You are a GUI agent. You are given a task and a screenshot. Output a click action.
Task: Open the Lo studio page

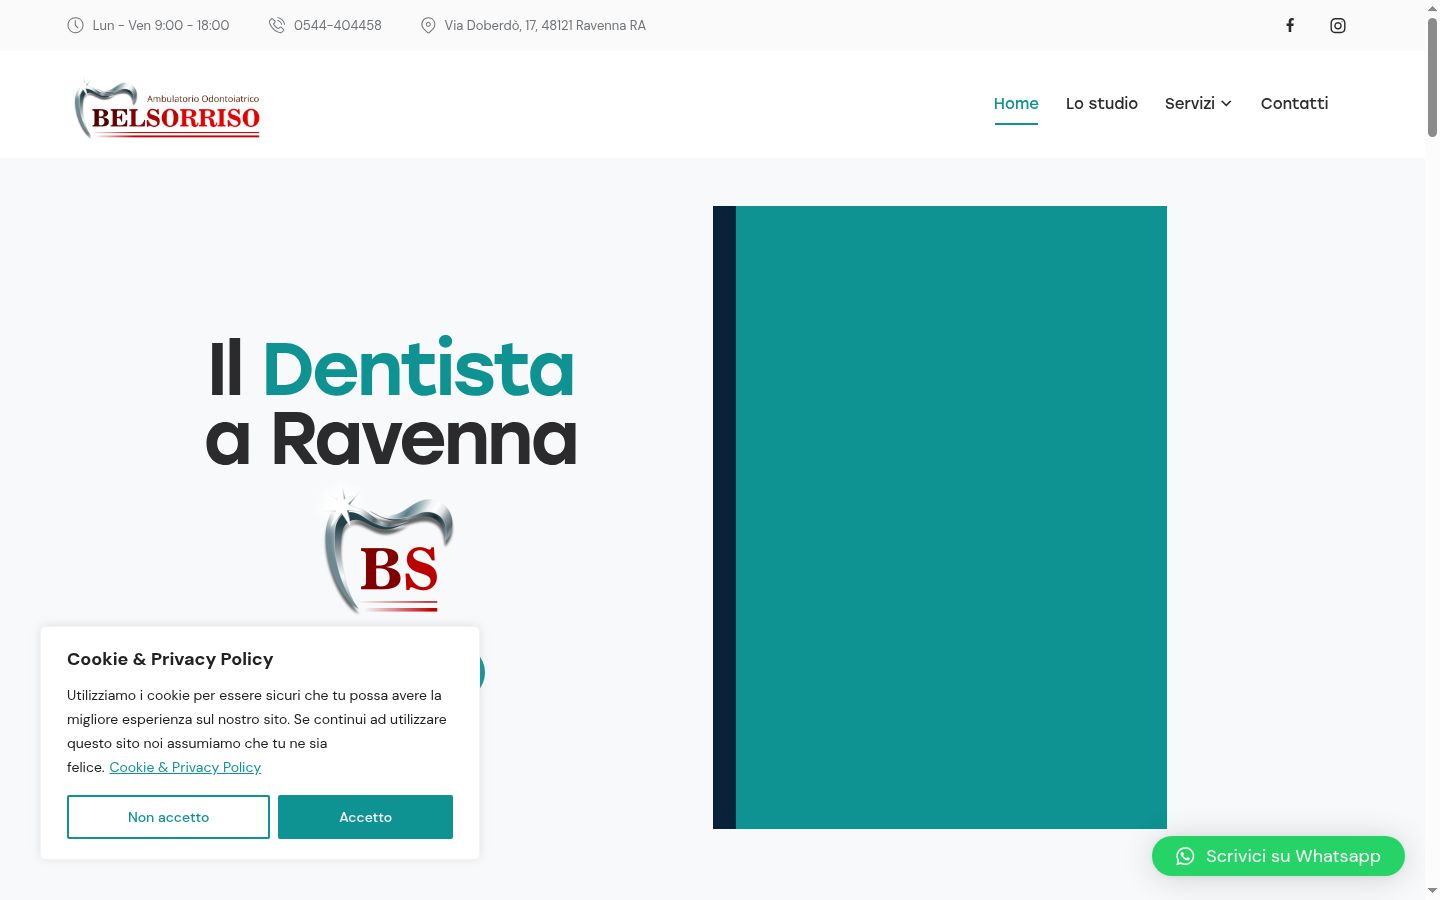click(1102, 103)
